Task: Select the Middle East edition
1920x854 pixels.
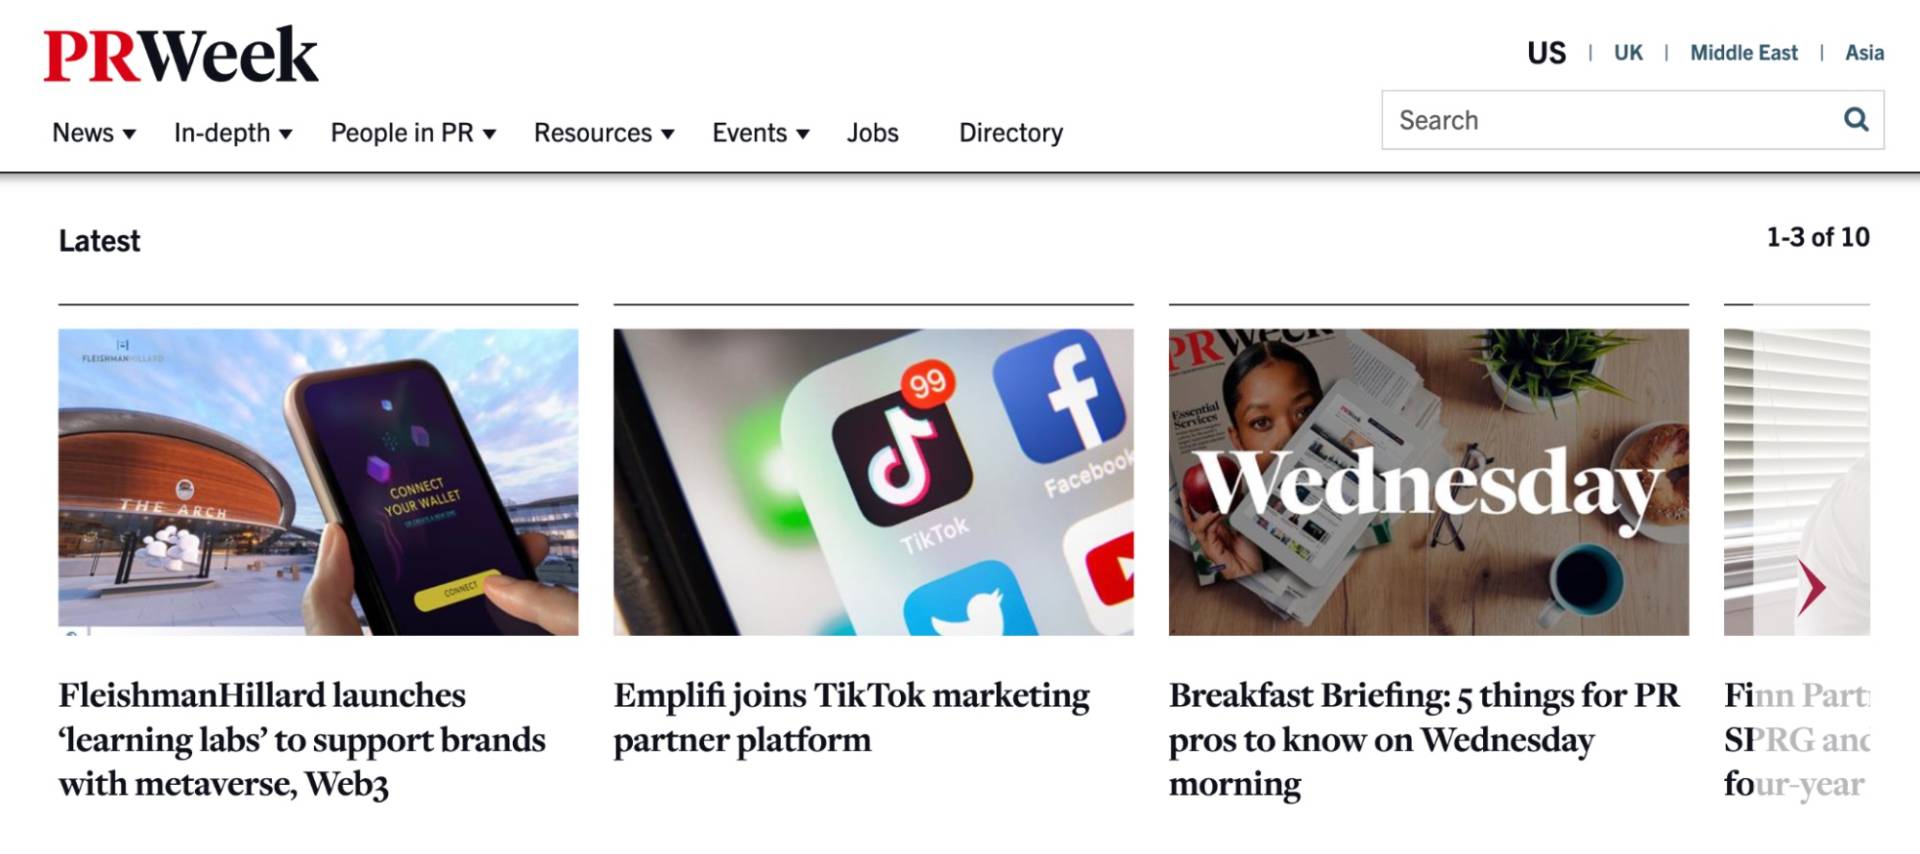Action: (1744, 53)
